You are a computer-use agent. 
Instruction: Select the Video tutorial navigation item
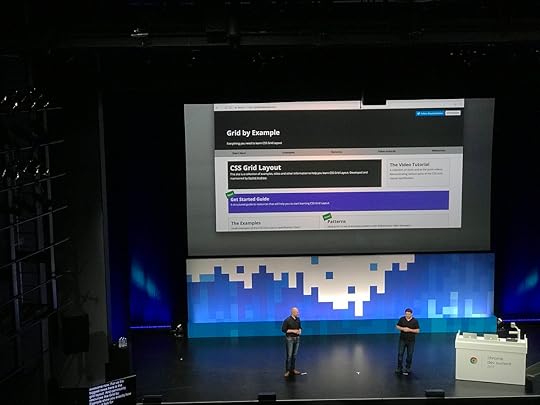pyautogui.click(x=387, y=151)
